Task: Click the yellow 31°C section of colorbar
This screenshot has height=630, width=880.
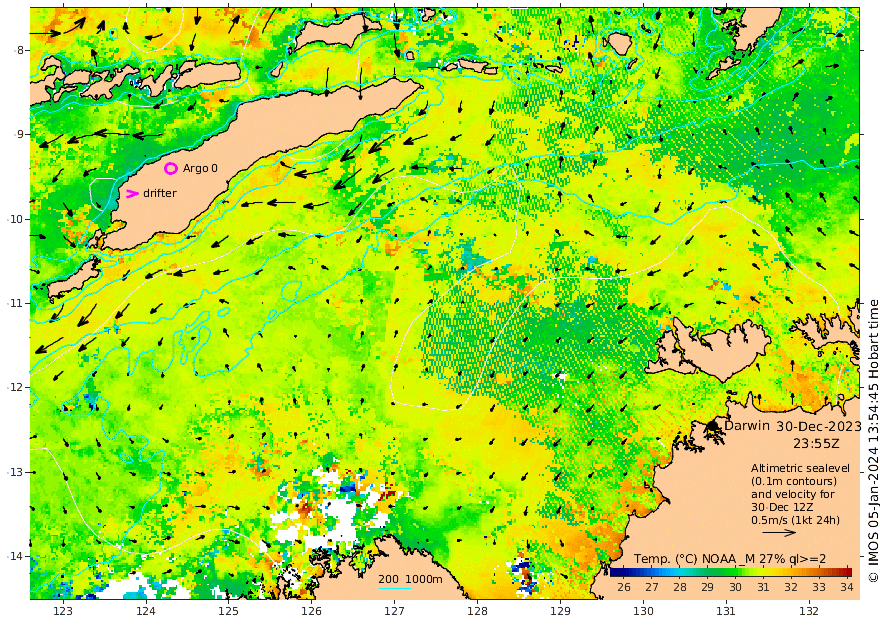Action: point(763,572)
